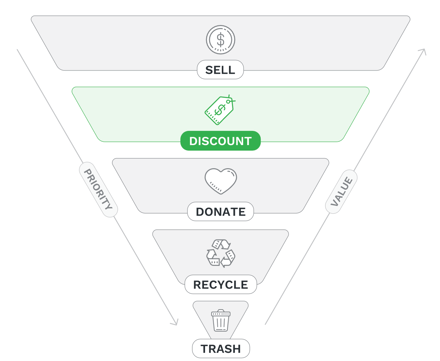Select the green discount price tag icon

click(220, 110)
